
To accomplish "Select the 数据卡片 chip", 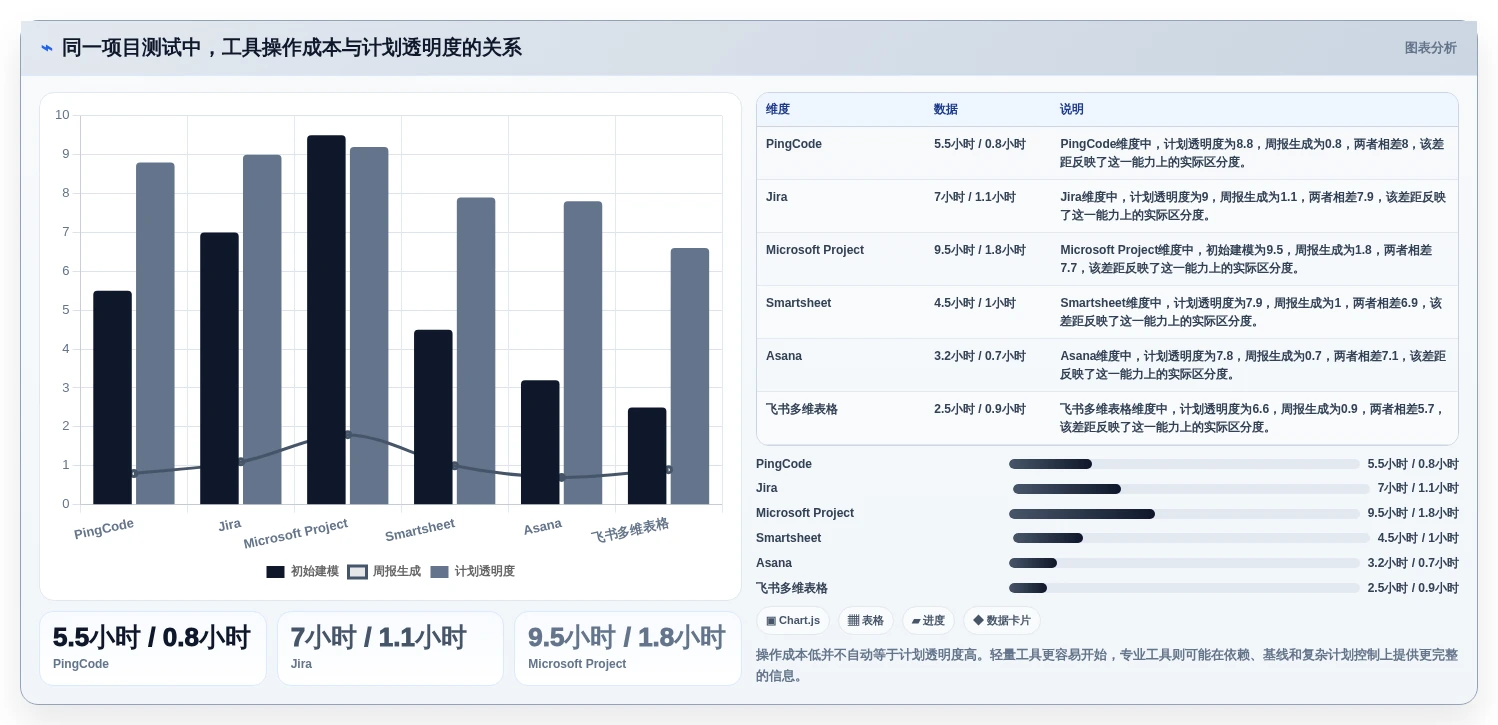I will [x=1001, y=621].
